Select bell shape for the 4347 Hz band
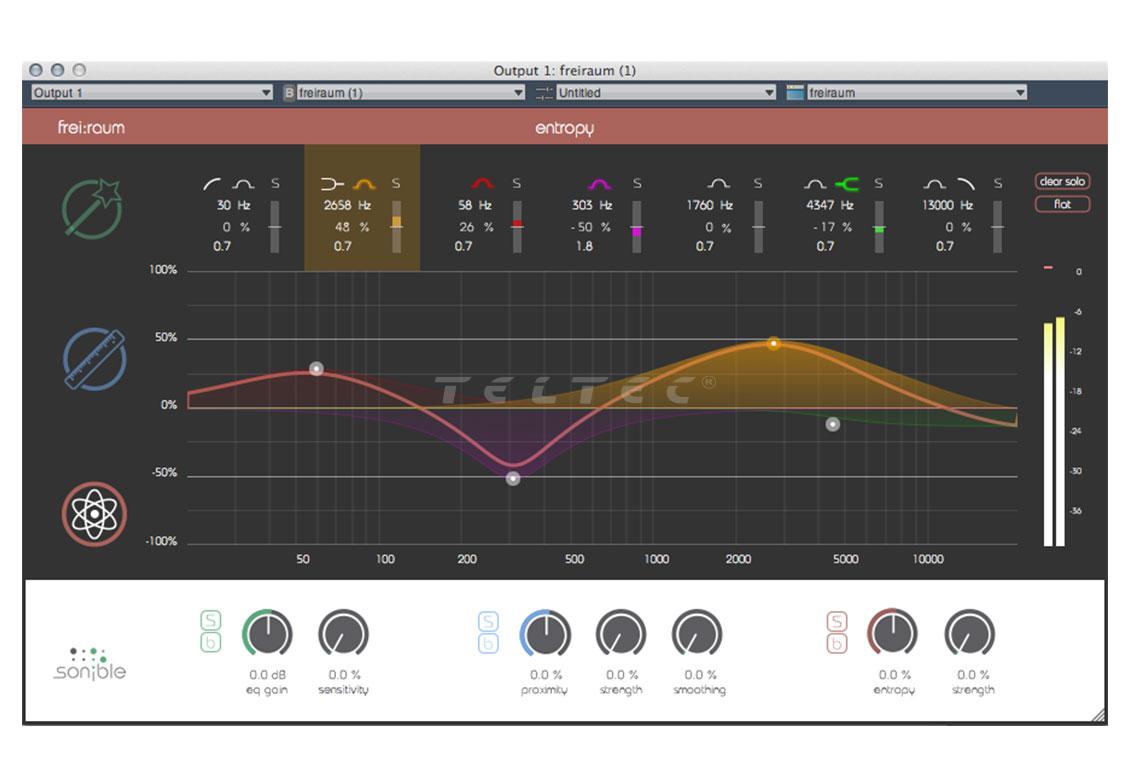The width and height of the screenshot is (1140, 782). coord(815,184)
